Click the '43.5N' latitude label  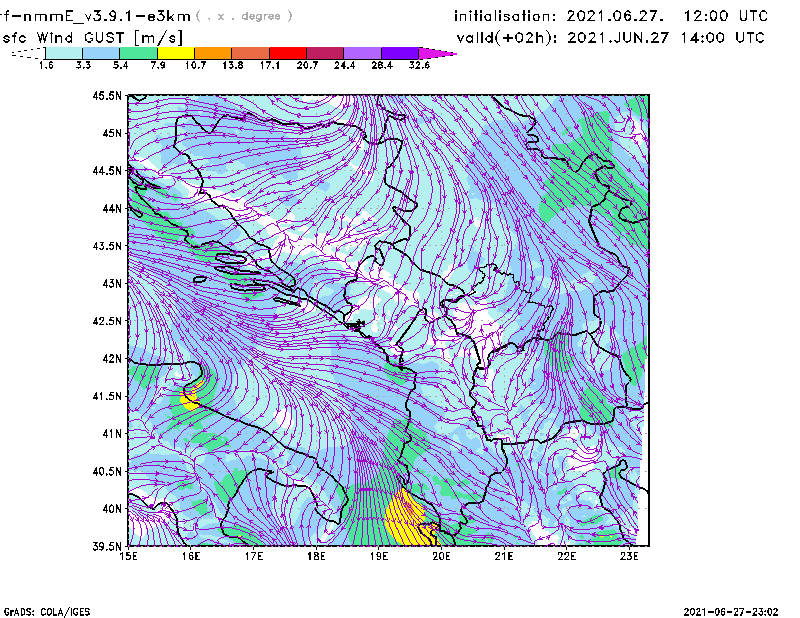click(x=107, y=246)
